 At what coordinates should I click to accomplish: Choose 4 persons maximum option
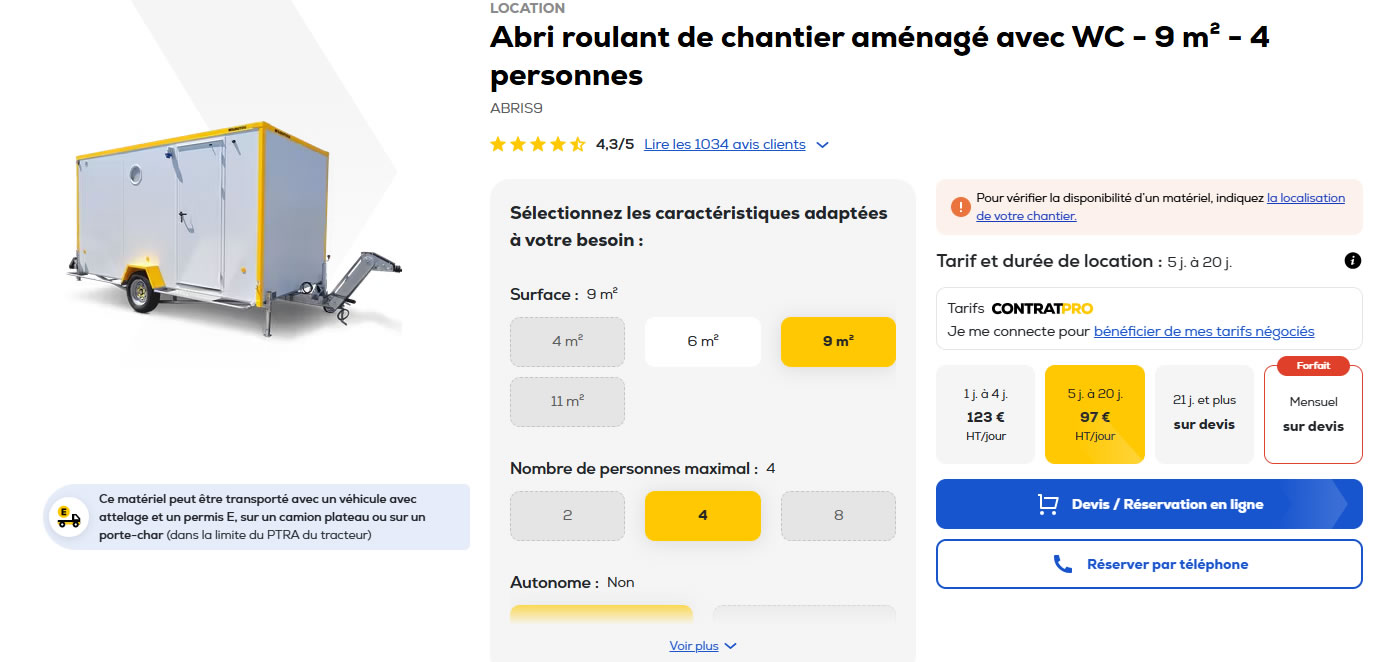point(703,516)
